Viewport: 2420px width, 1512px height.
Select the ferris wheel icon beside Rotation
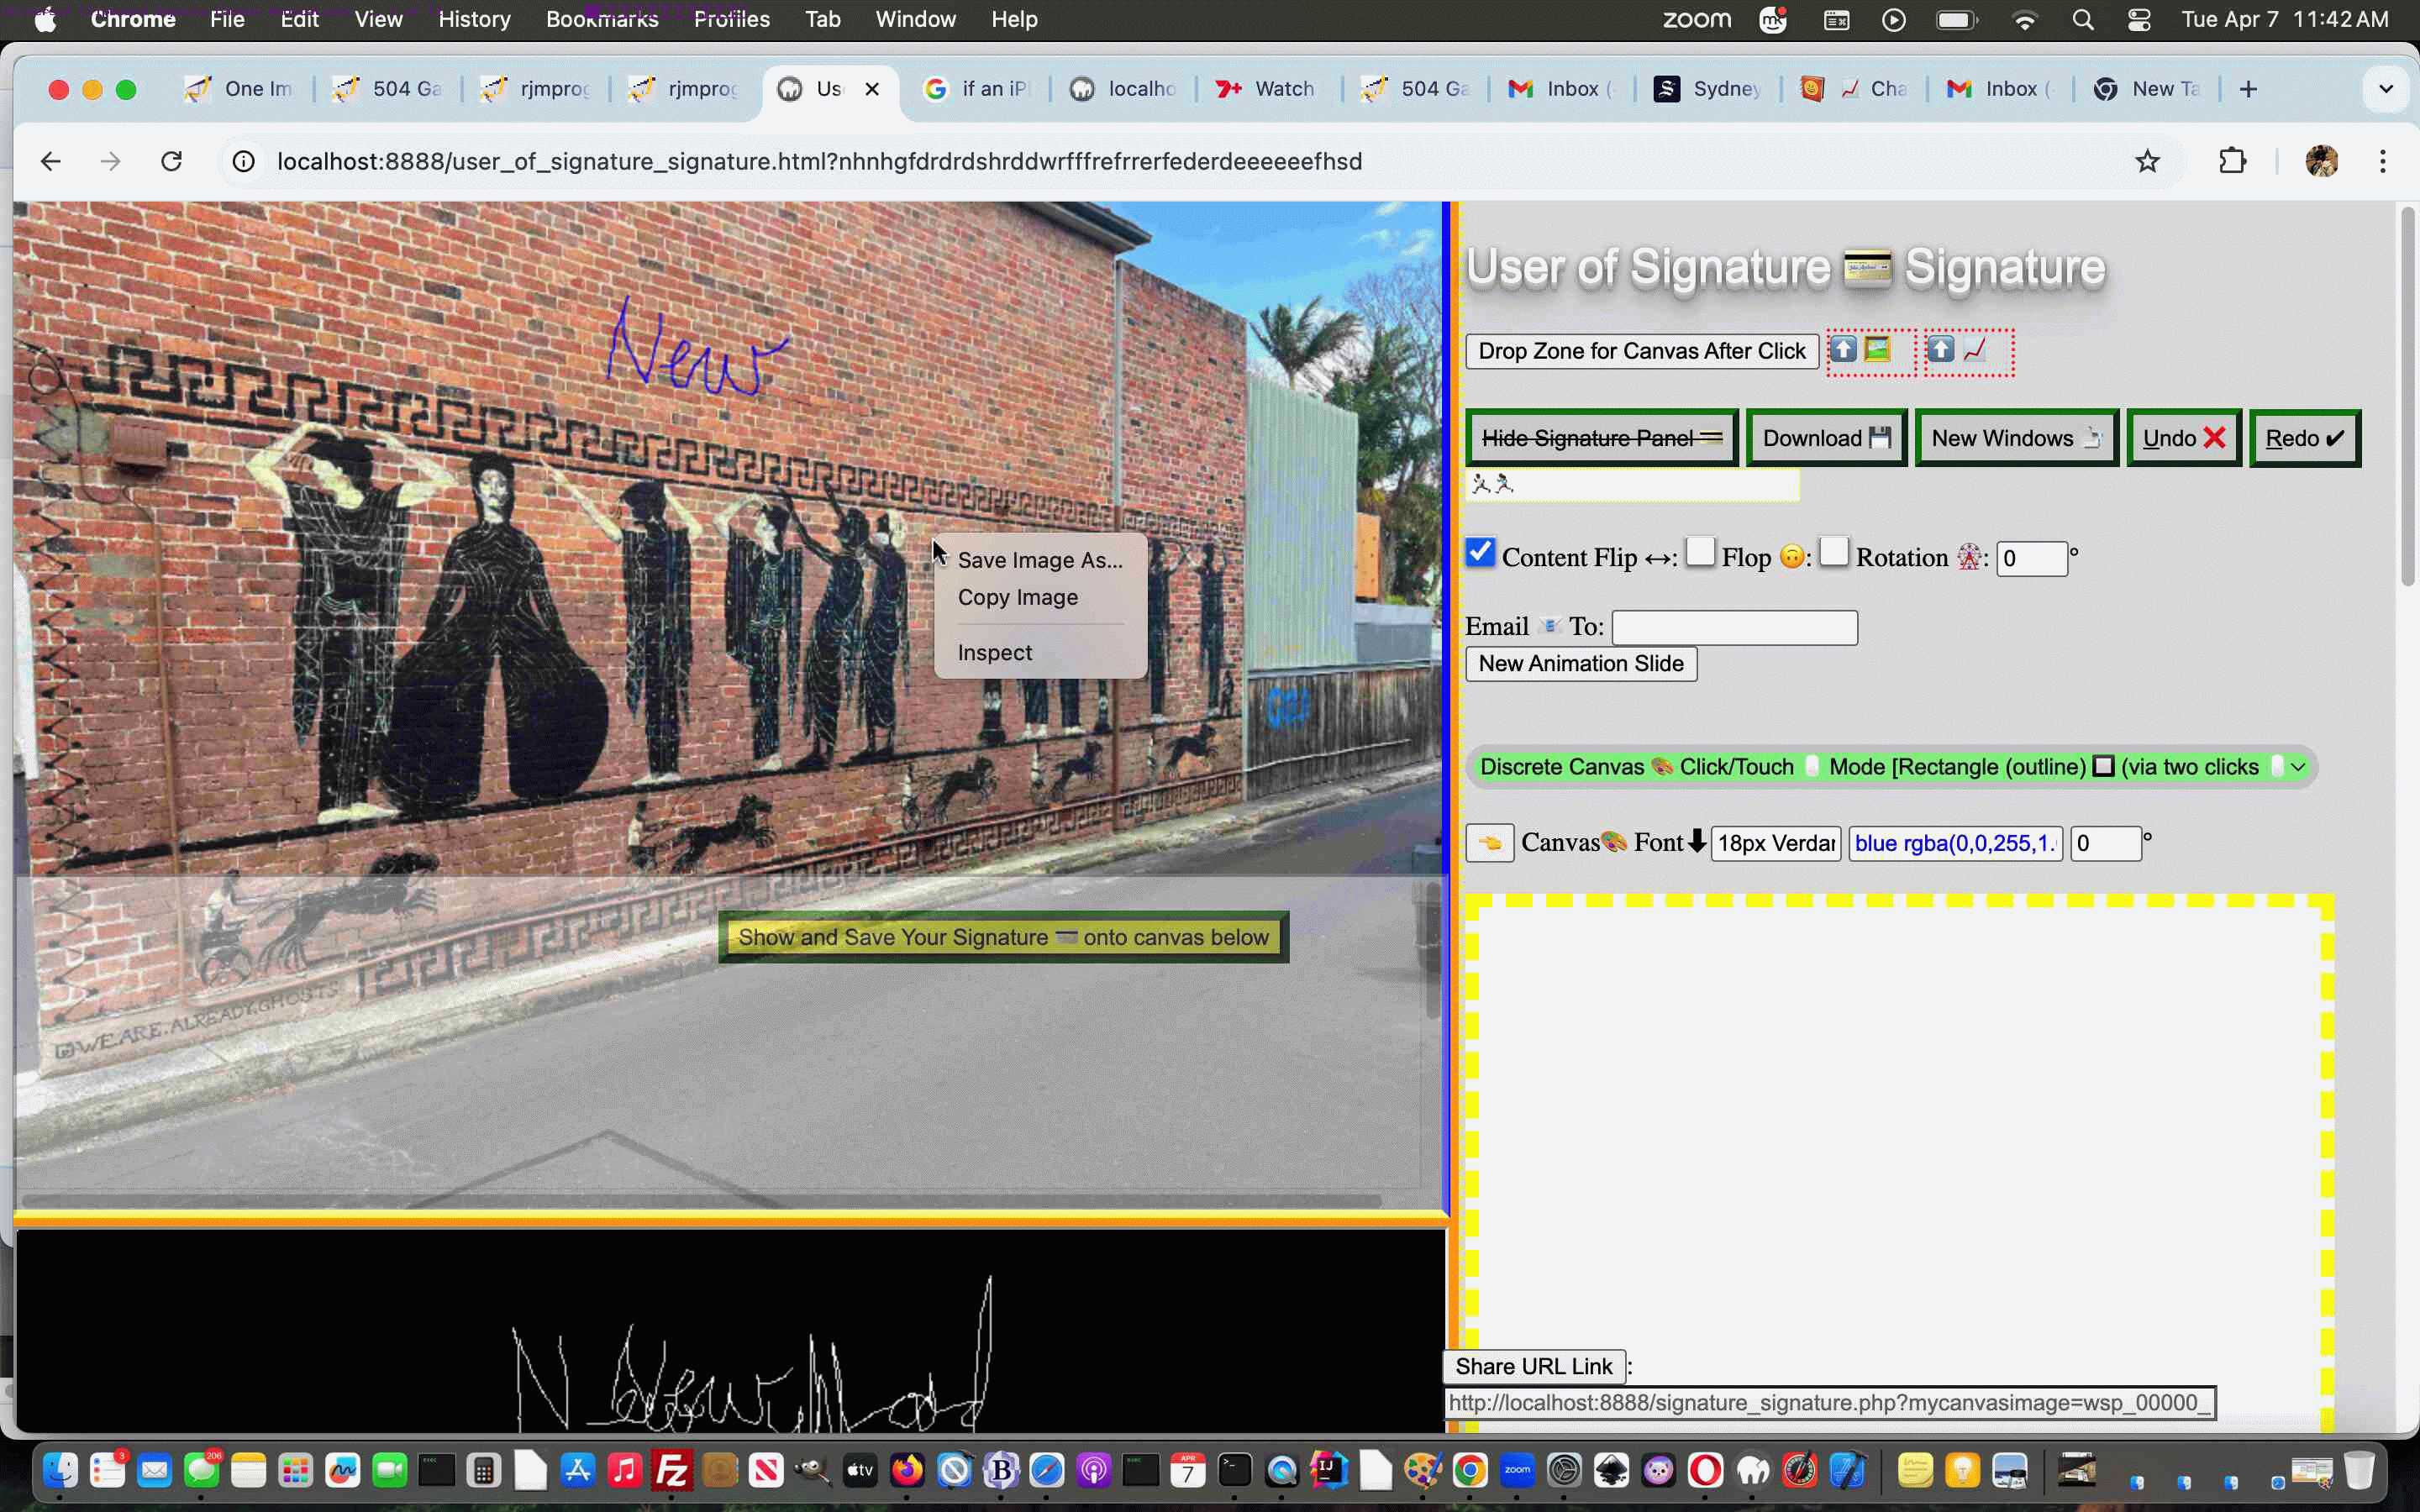click(1970, 557)
